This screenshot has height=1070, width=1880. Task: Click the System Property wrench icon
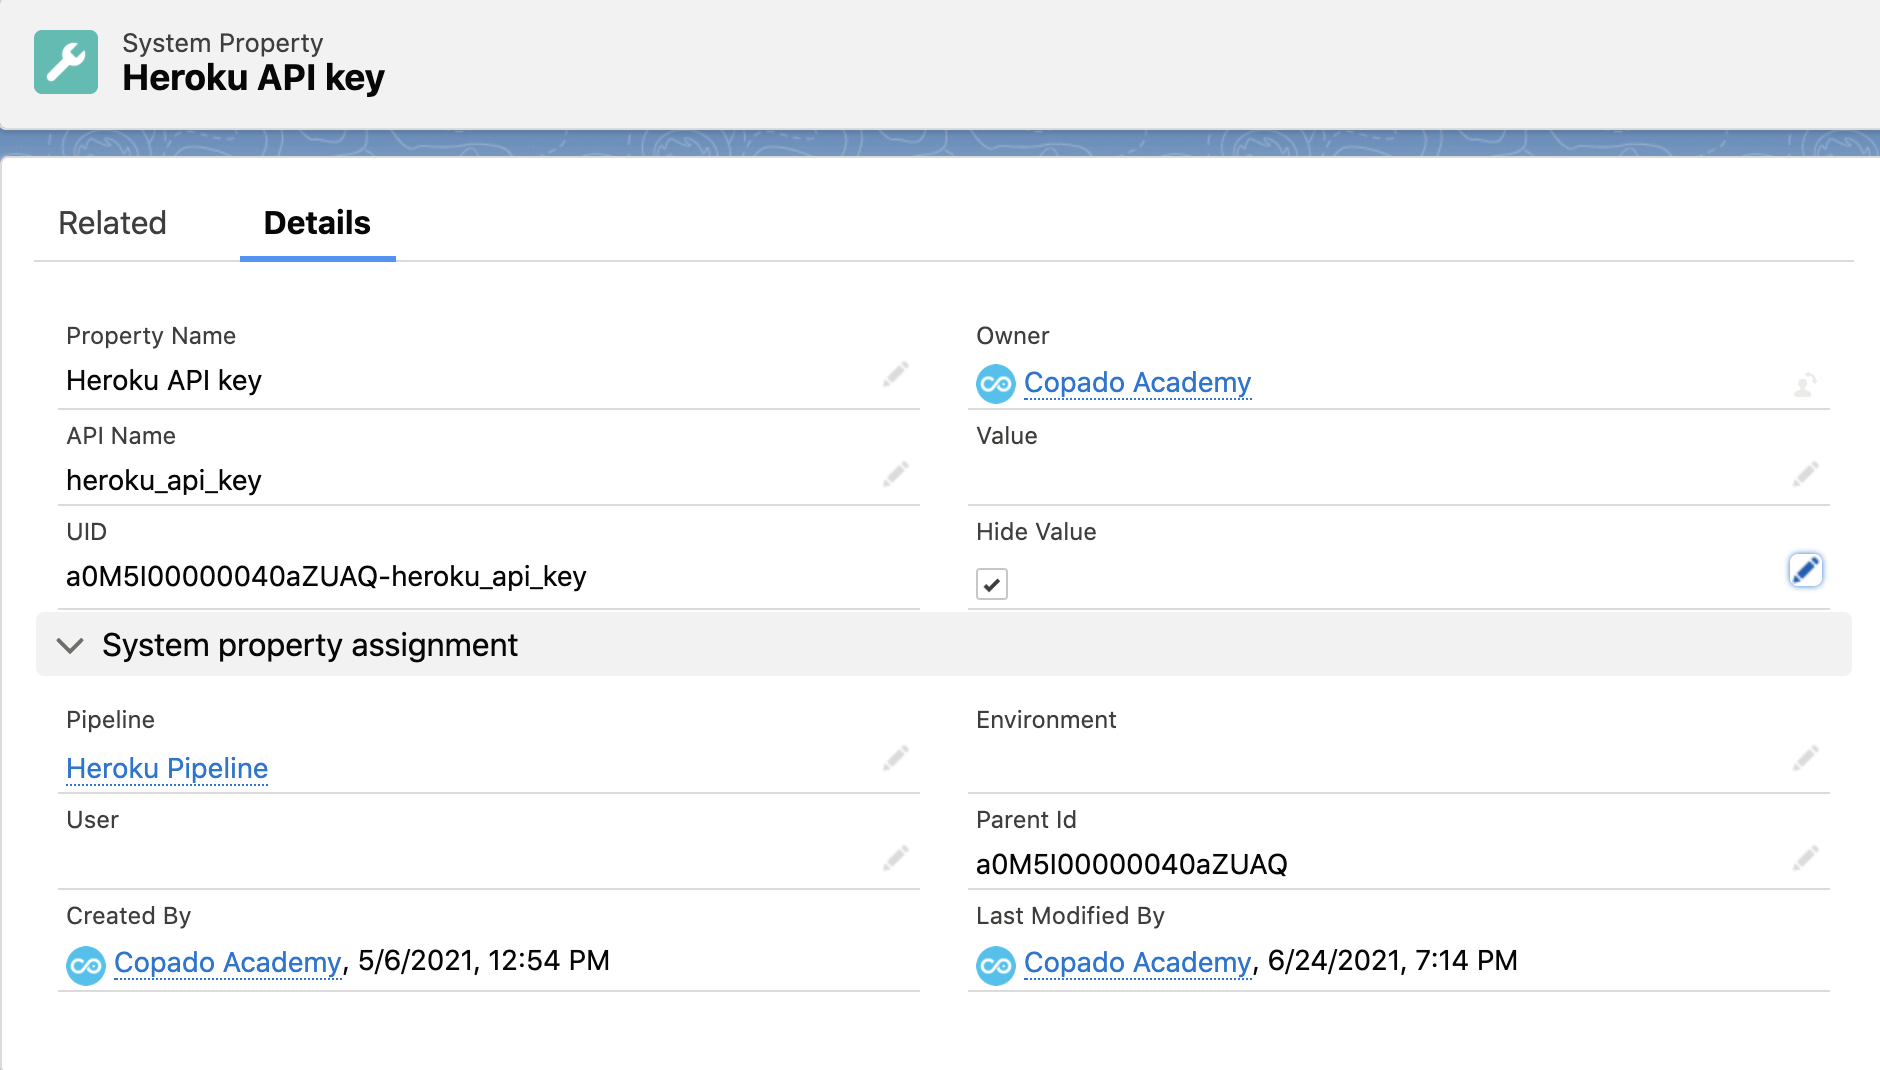(x=66, y=64)
